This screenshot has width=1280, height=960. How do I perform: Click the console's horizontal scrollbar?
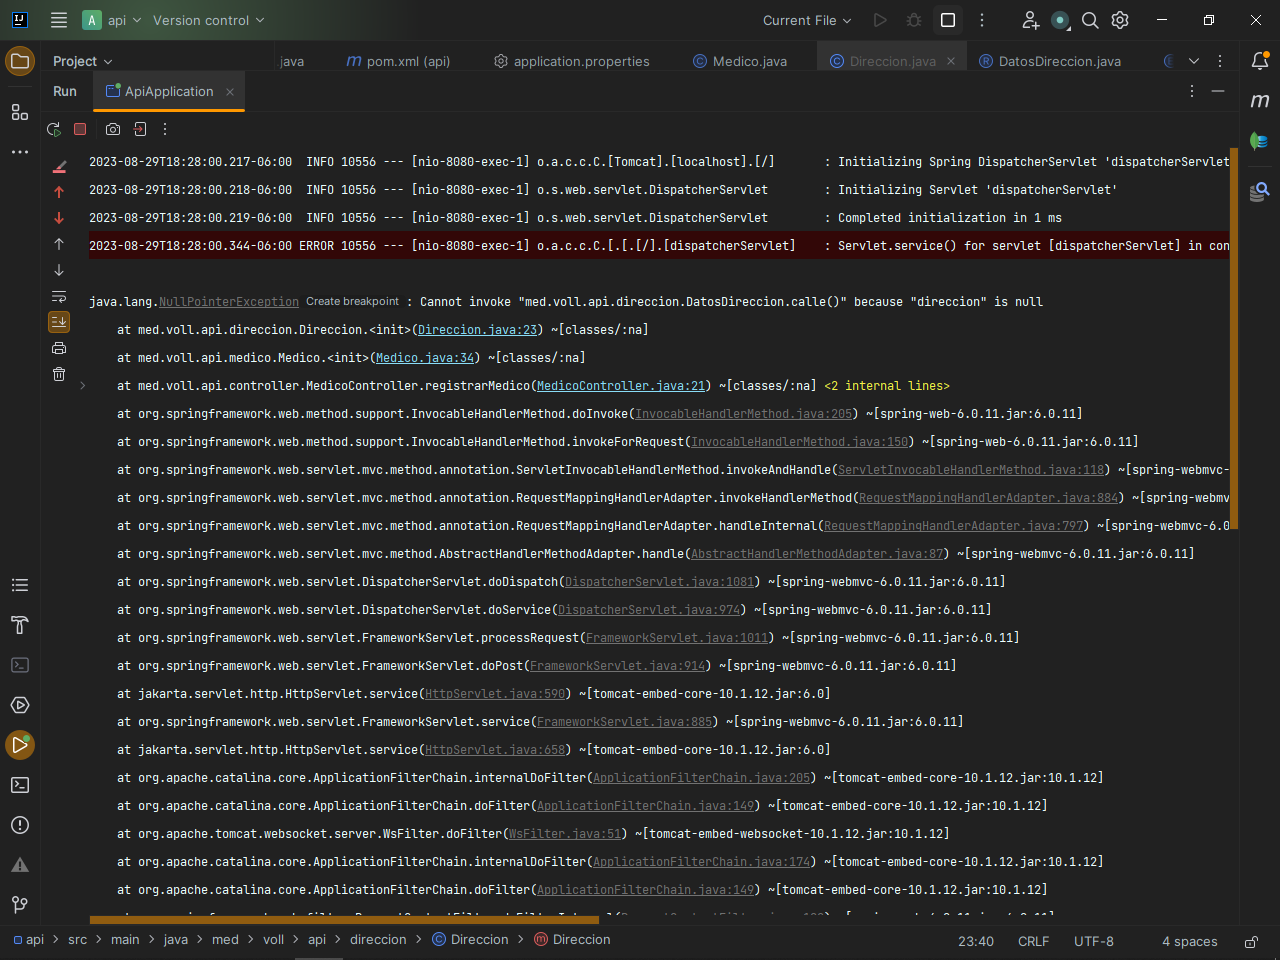click(x=344, y=918)
